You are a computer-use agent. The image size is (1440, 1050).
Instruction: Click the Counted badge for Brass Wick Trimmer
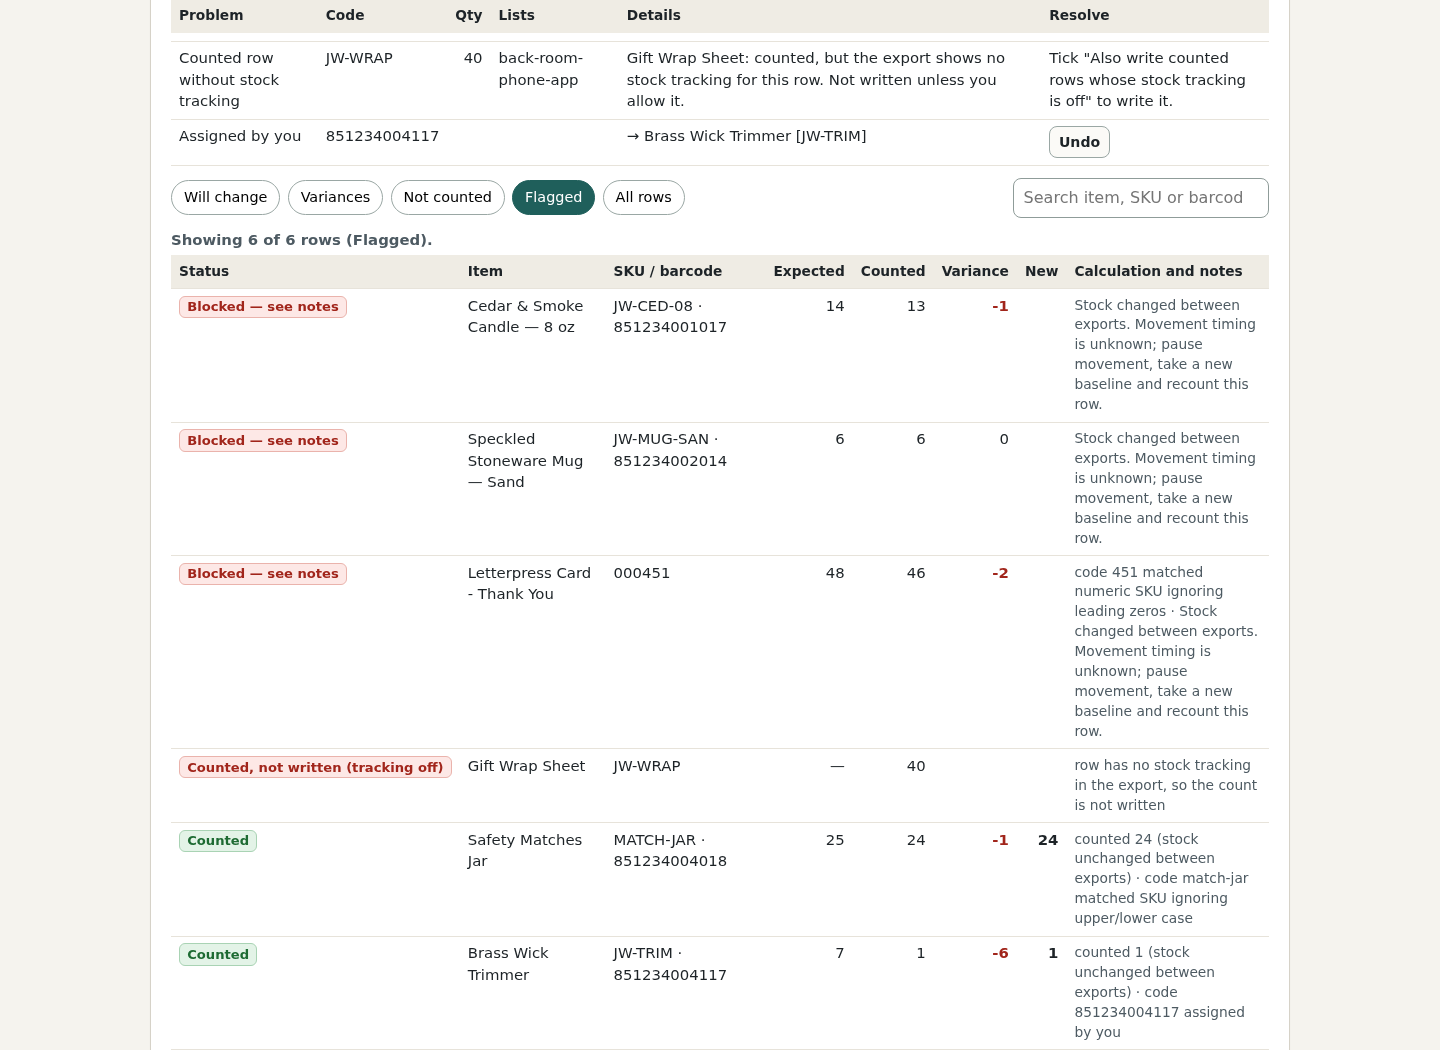pos(218,955)
